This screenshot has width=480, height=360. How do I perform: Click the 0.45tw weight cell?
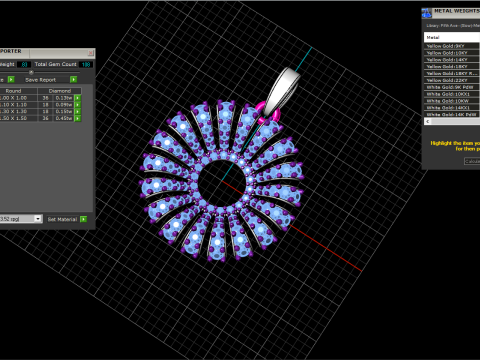point(63,118)
